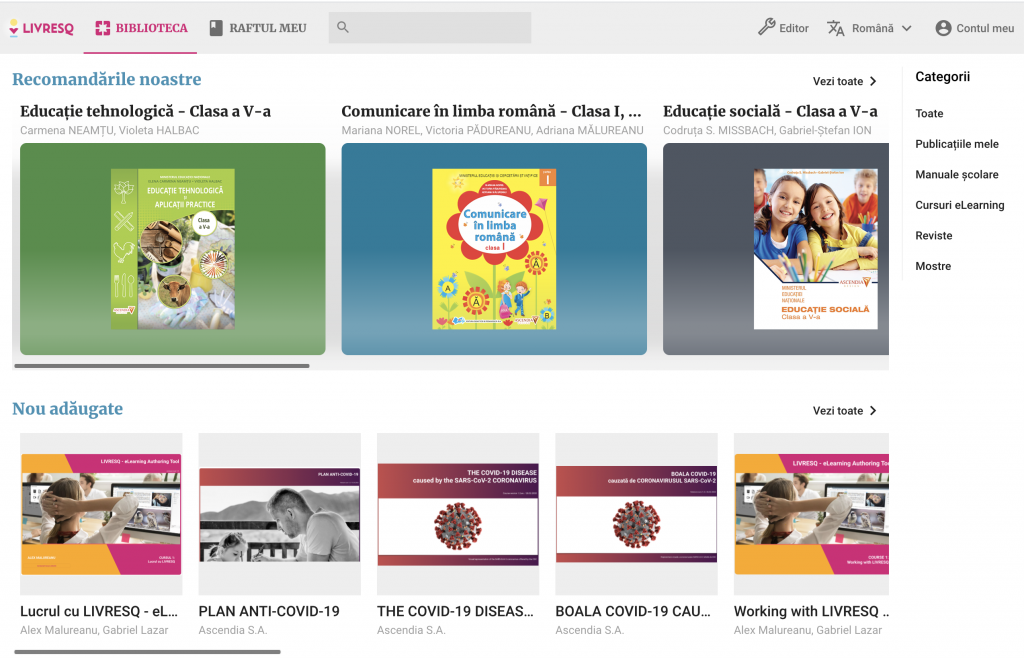
Task: Select the BIBLIOTECA tab
Action: pos(140,28)
